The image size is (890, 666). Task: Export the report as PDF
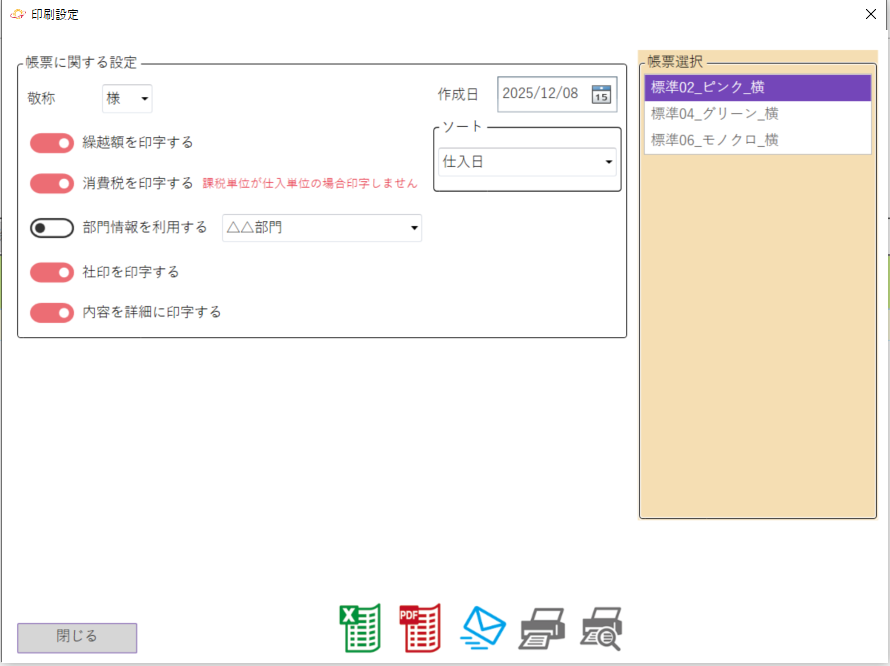point(420,629)
